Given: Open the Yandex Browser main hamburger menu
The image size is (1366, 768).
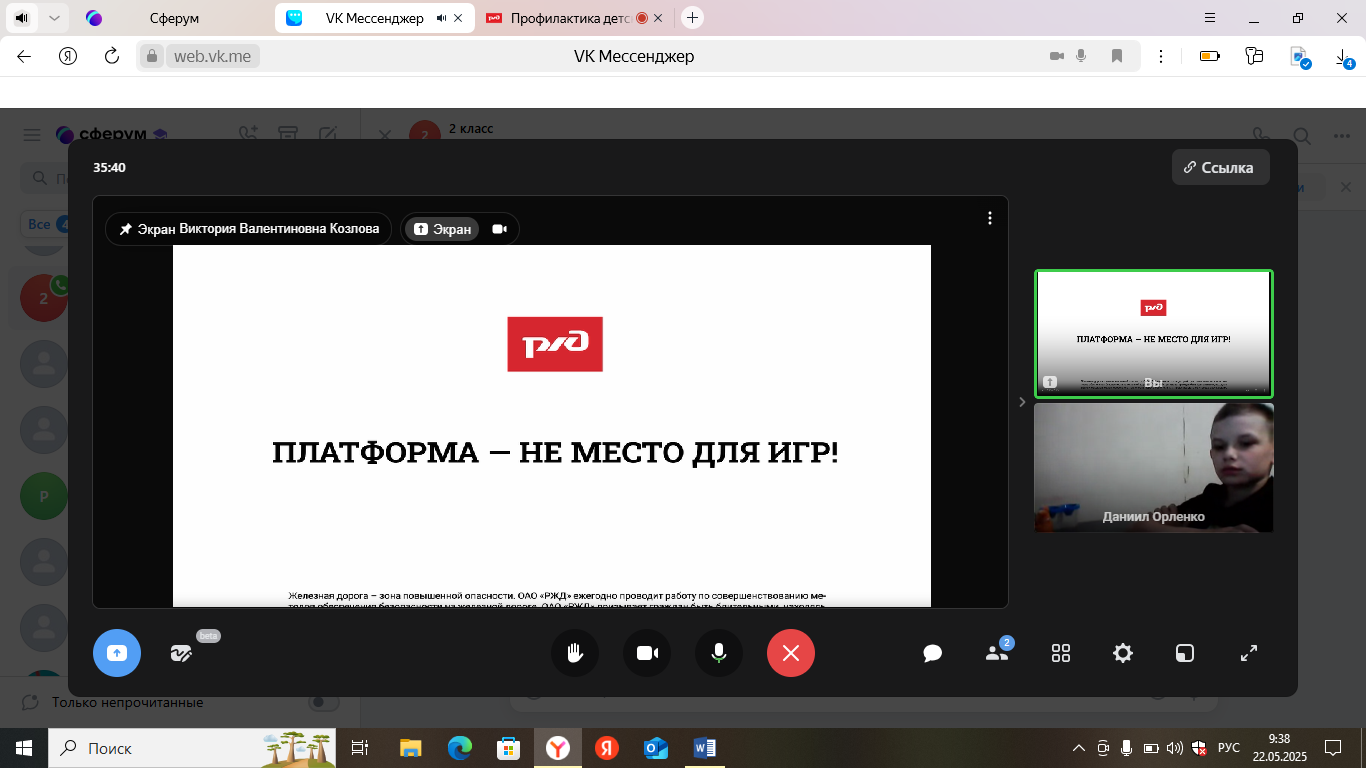Looking at the screenshot, I should coord(1210,18).
